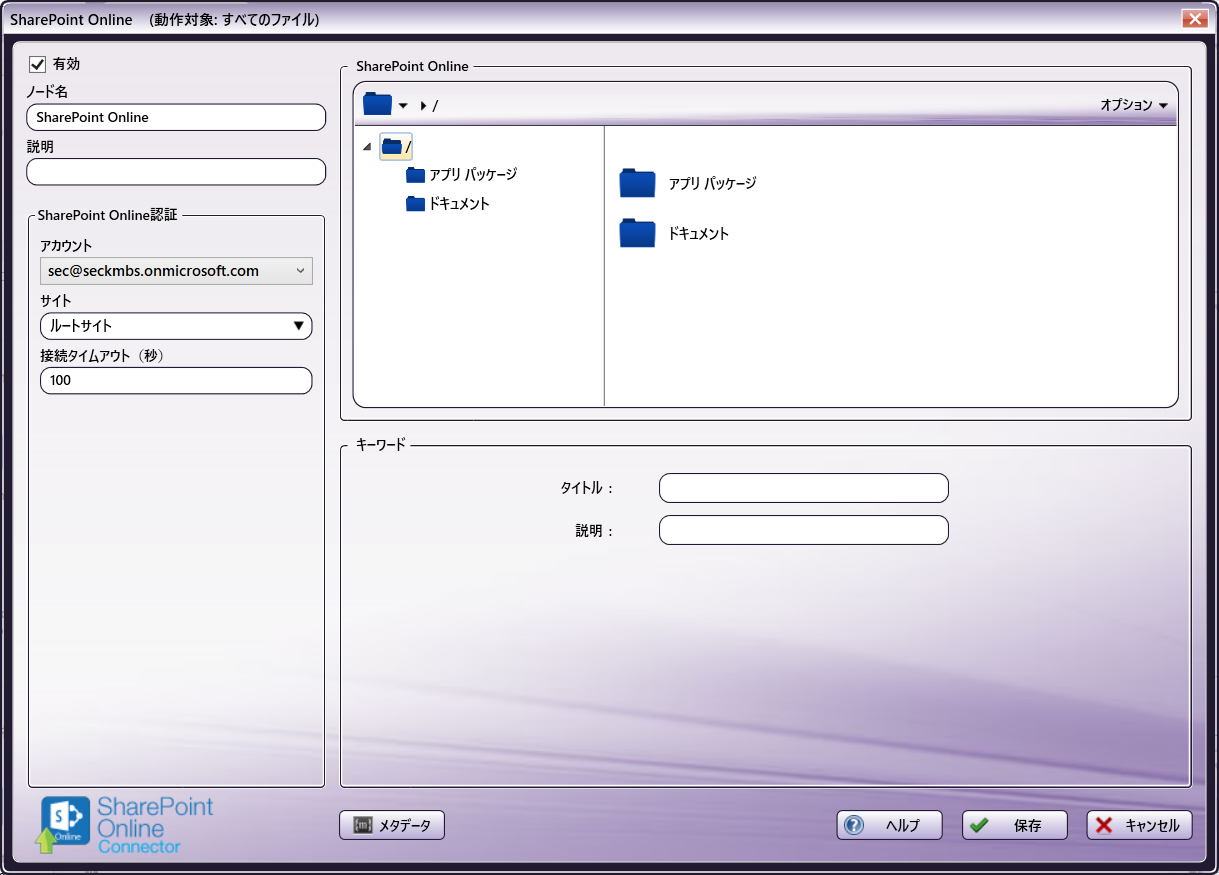Image resolution: width=1219 pixels, height=875 pixels.
Task: Click the path arrow before the slash
Action: pos(424,105)
